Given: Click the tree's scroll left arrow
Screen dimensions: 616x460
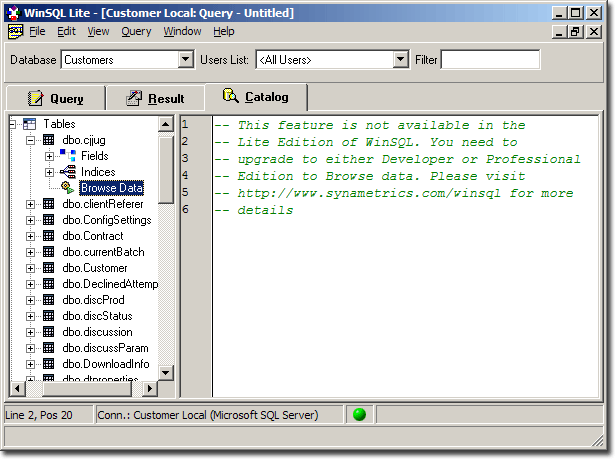Looking at the screenshot, I should [x=17, y=389].
